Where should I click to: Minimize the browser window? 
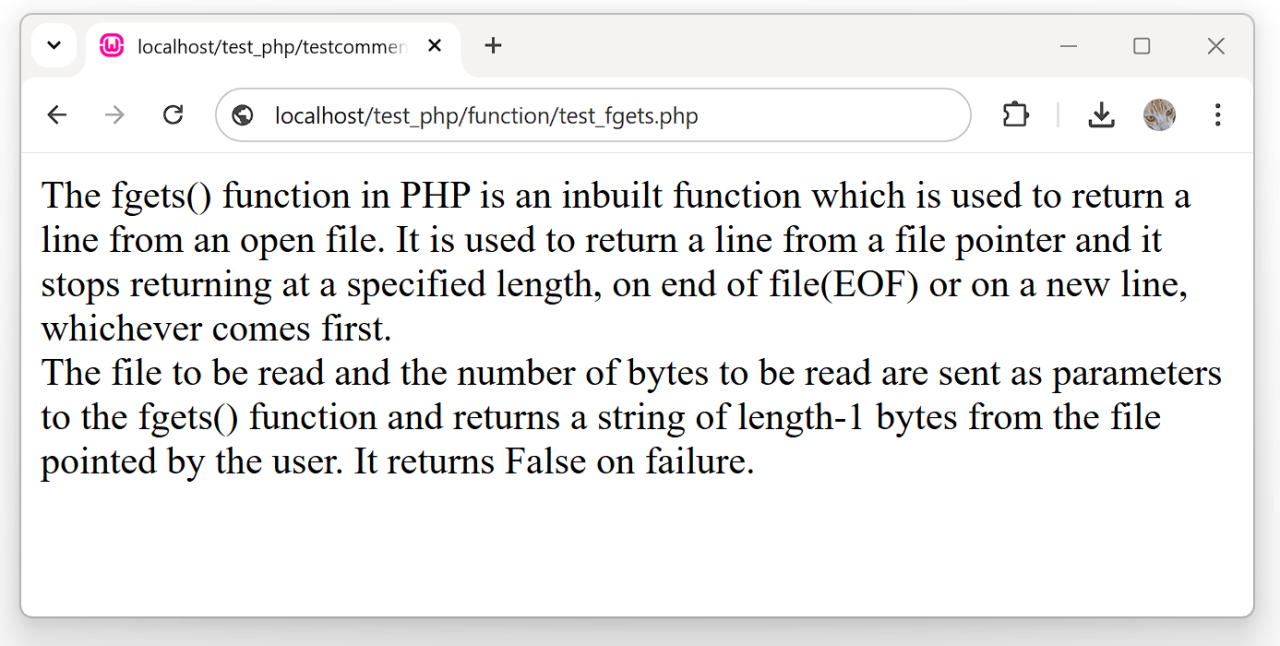coord(1068,46)
